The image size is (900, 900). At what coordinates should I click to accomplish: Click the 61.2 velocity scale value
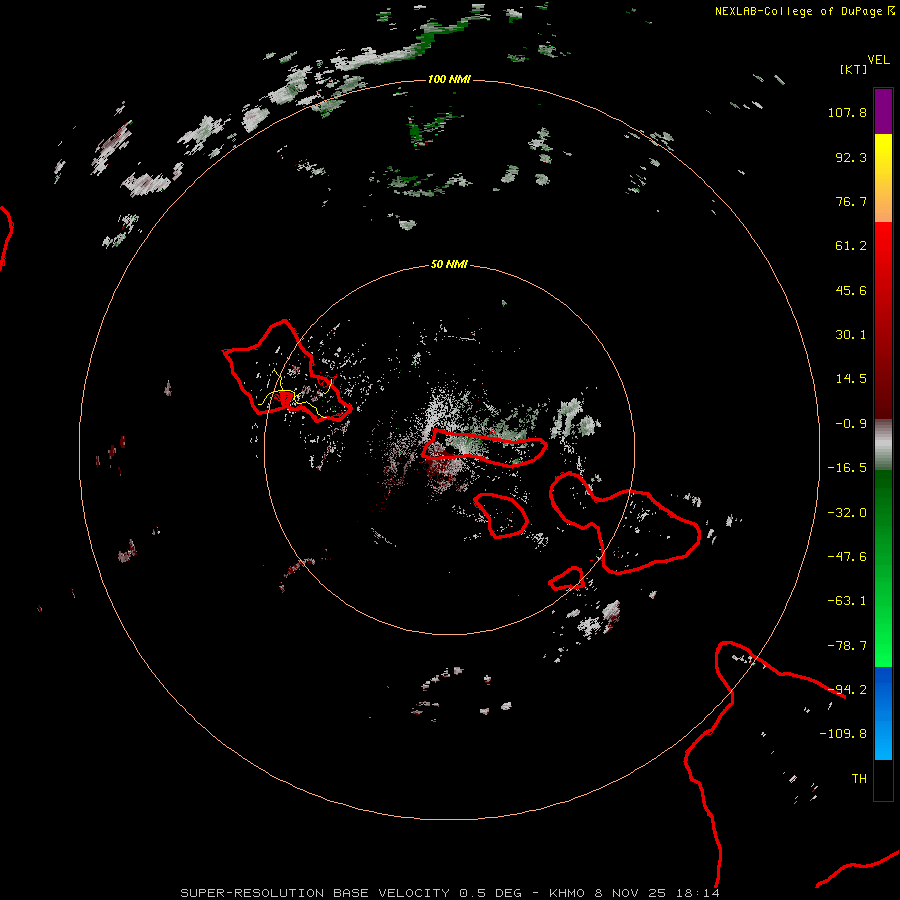click(x=851, y=246)
